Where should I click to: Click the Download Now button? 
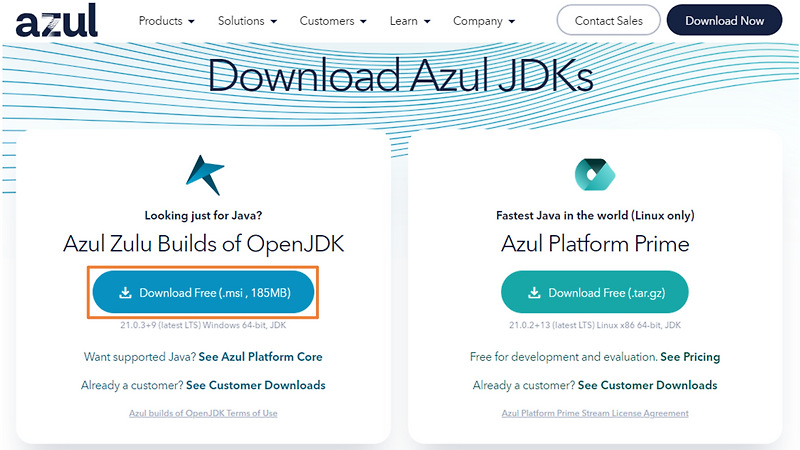[724, 20]
